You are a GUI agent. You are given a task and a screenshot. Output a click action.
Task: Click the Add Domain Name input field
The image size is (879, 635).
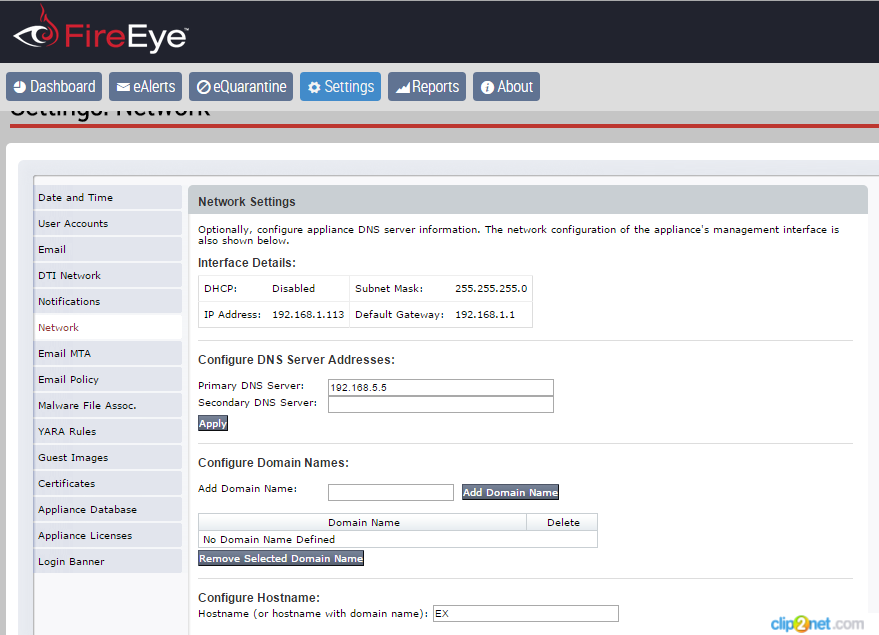click(x=391, y=492)
